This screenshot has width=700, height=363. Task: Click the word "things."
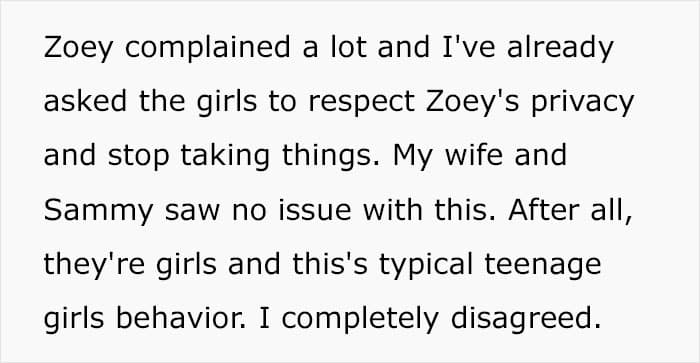[x=331, y=156]
